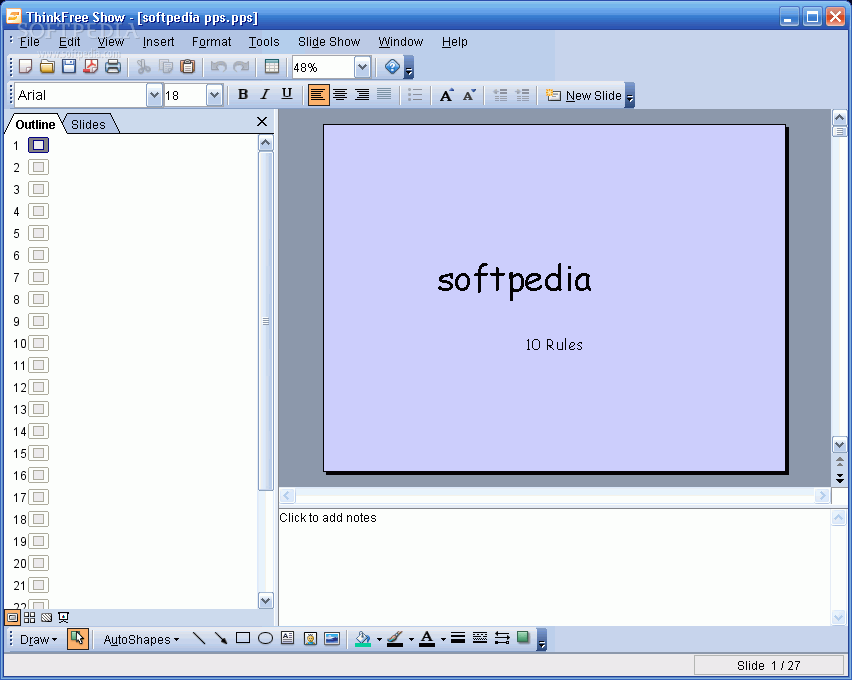Create a new presentation document
The width and height of the screenshot is (852, 680).
26,67
